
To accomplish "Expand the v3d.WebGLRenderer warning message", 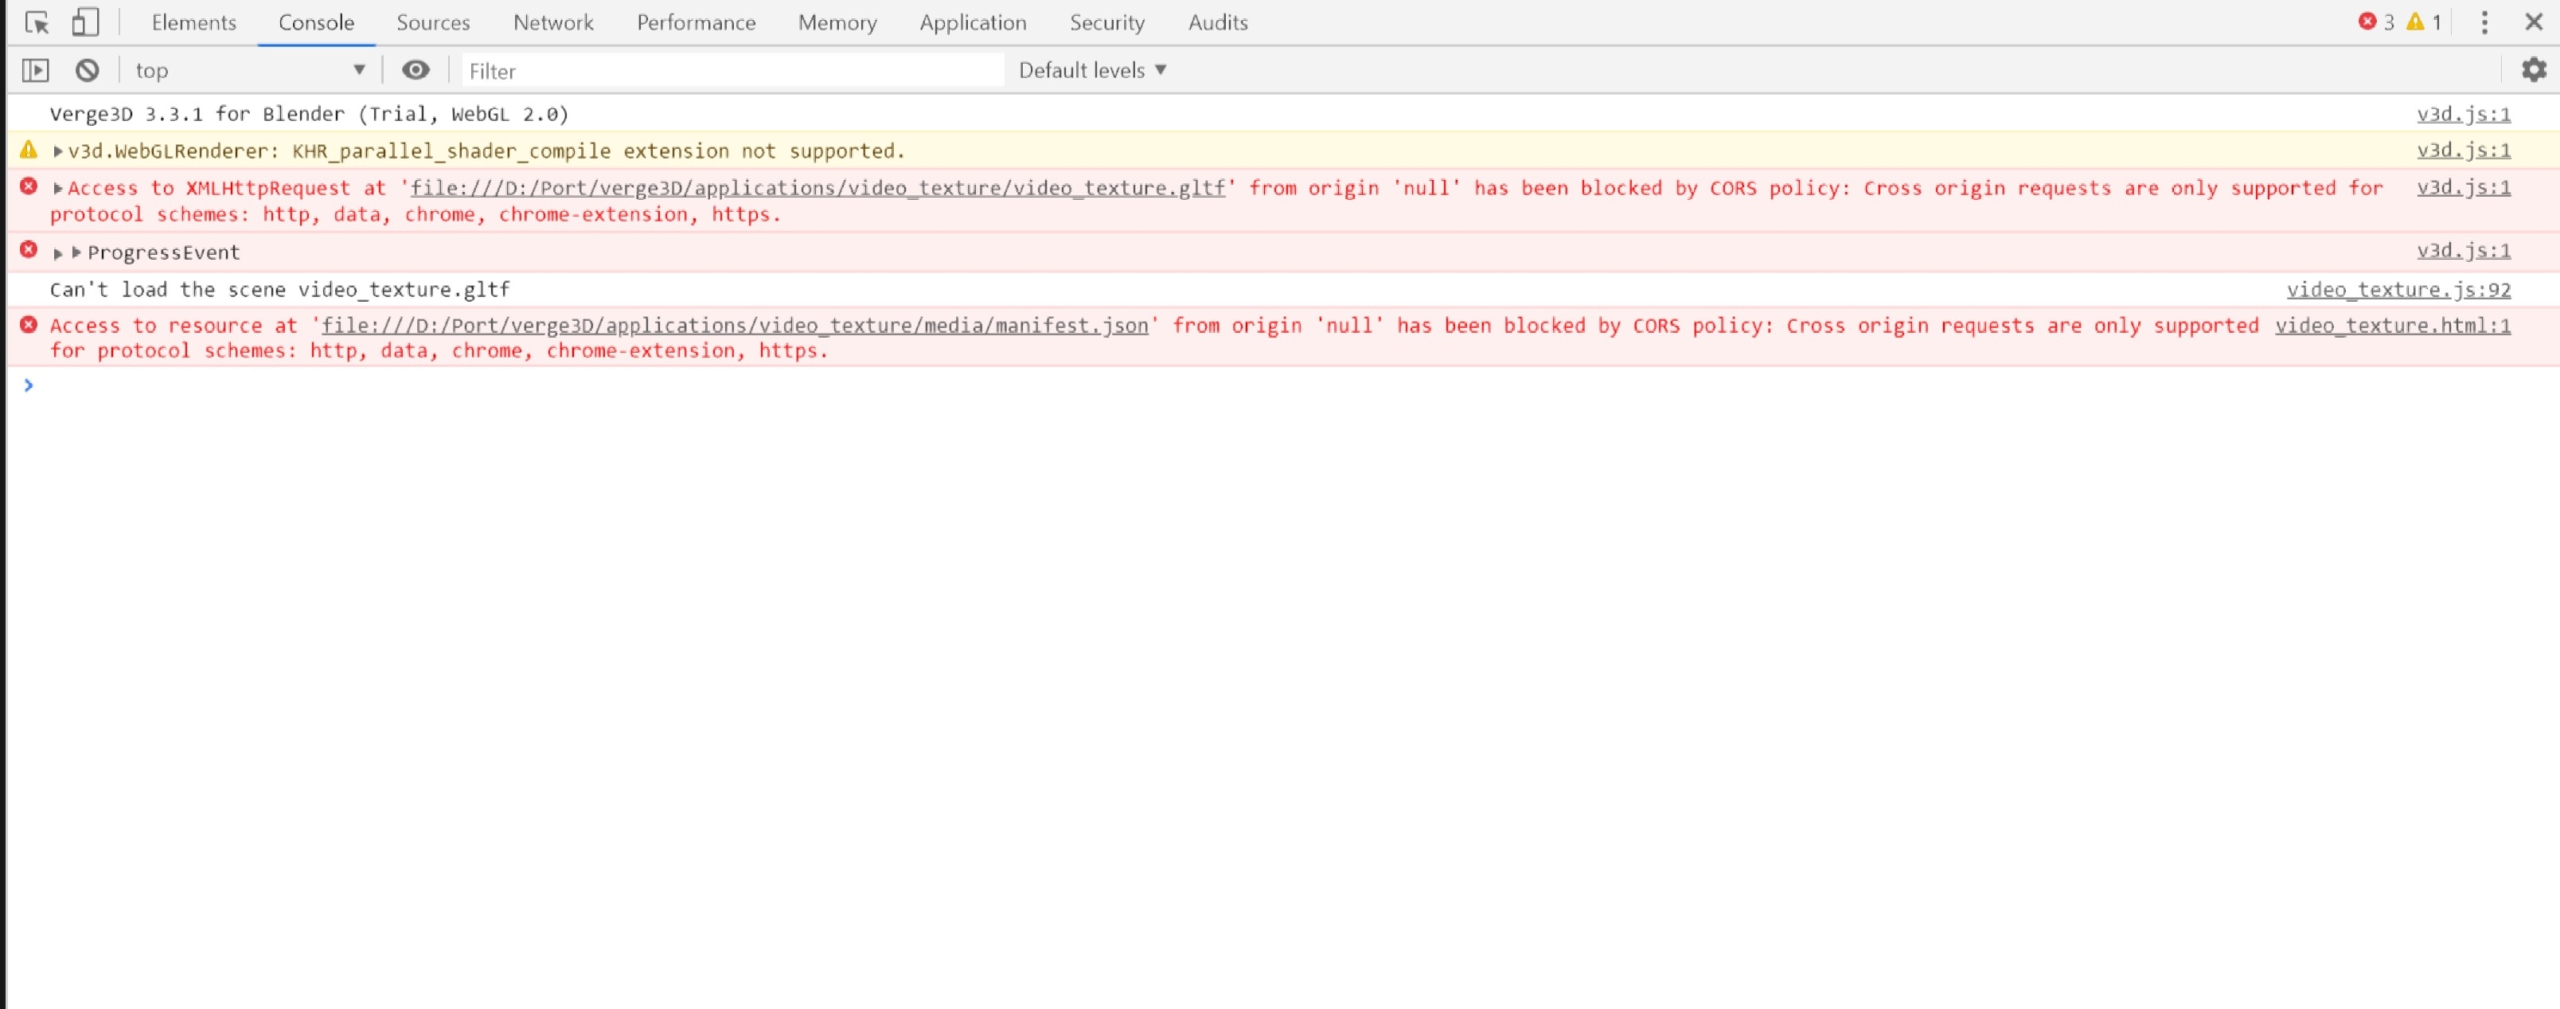I will pos(58,151).
